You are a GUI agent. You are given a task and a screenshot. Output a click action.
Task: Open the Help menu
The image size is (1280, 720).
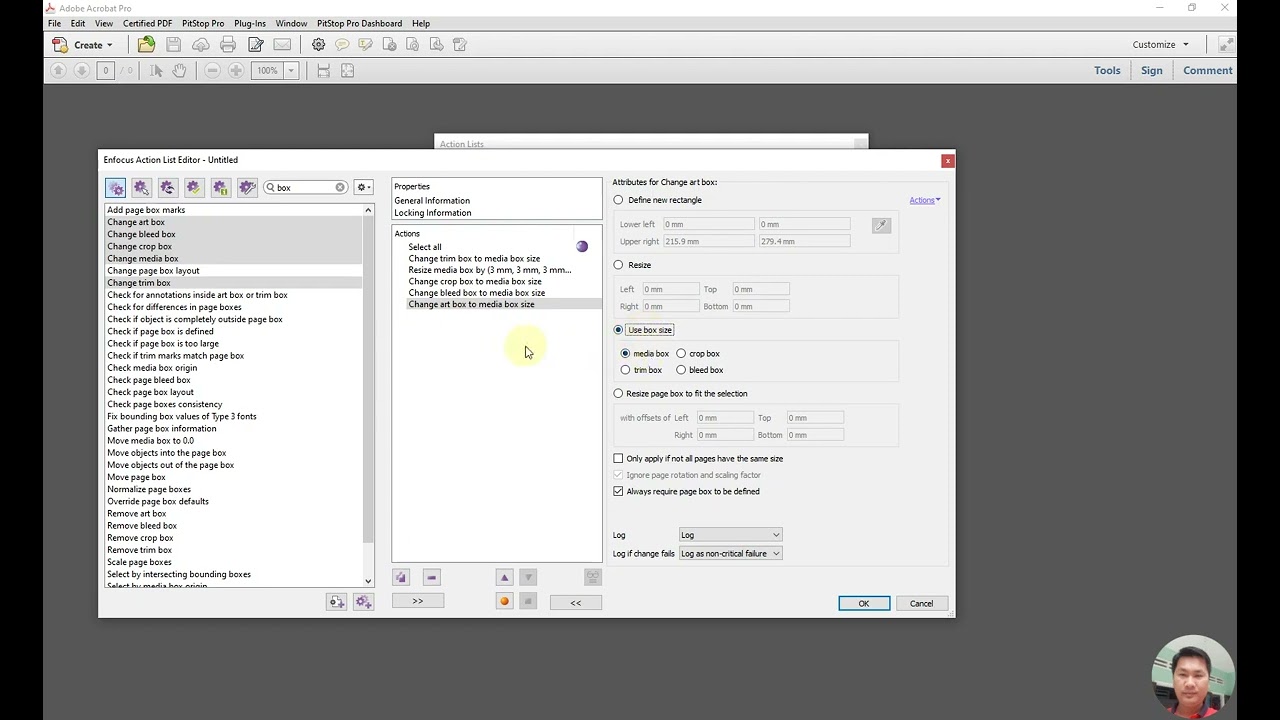pos(421,23)
